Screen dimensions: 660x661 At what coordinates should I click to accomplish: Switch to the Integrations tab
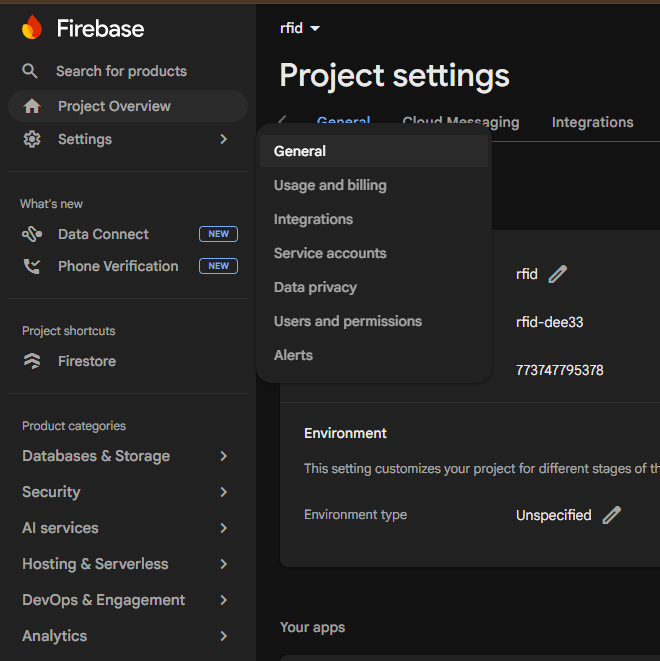click(592, 122)
